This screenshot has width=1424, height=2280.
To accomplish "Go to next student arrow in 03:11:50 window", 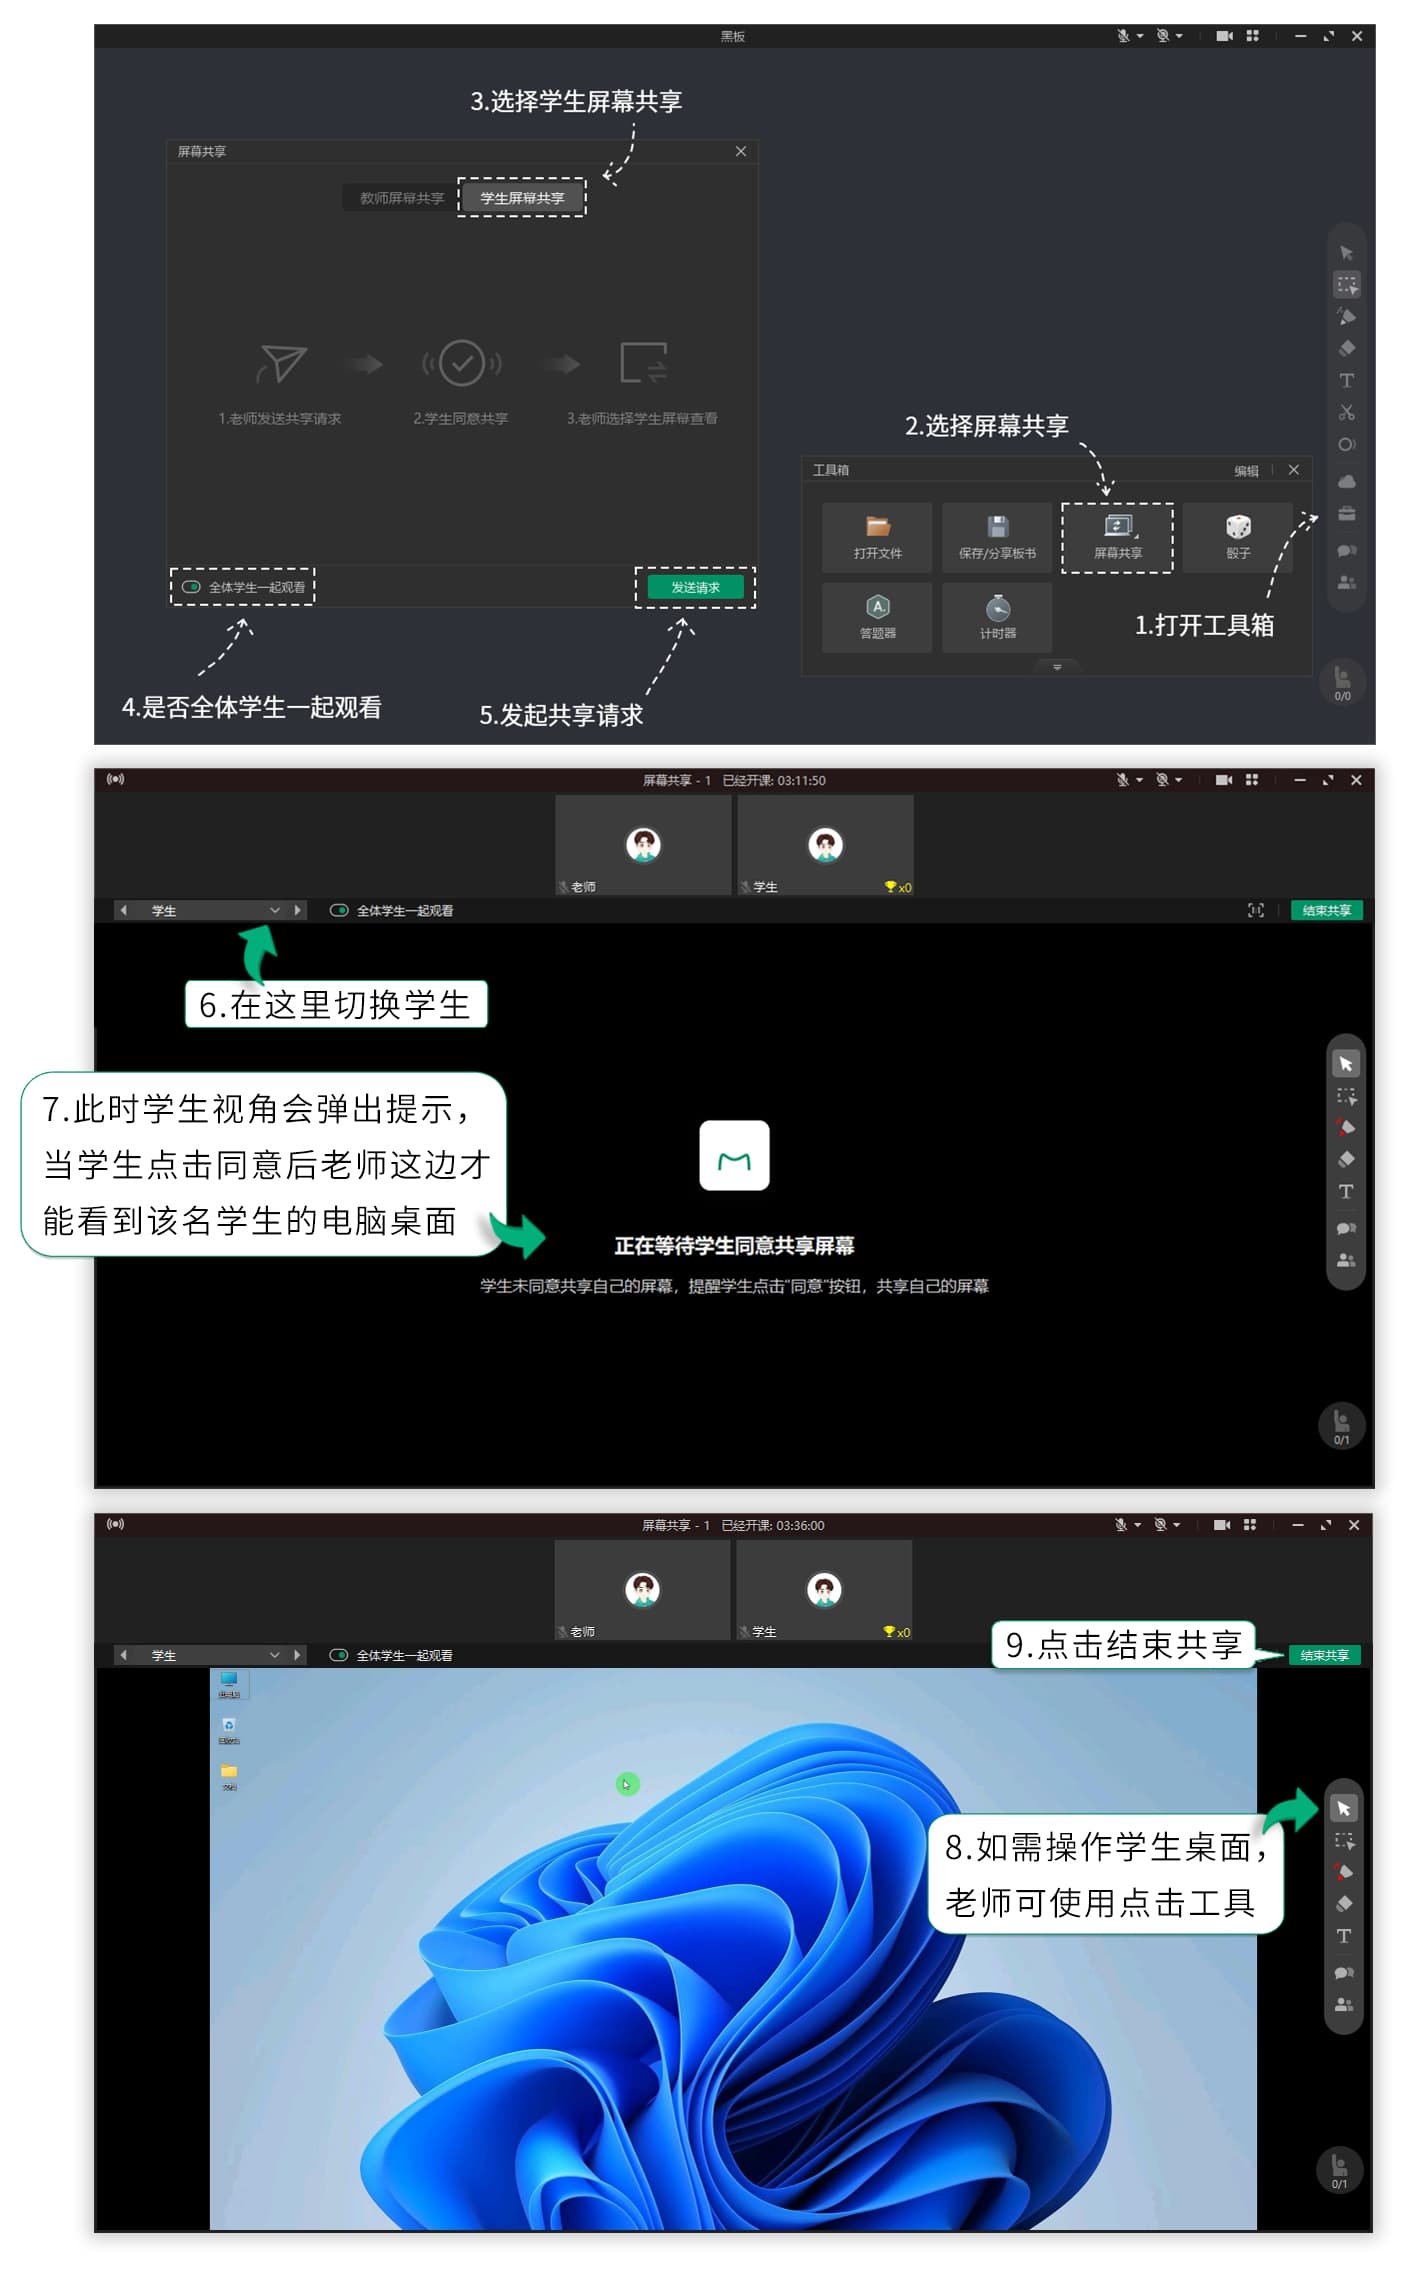I will (x=297, y=910).
